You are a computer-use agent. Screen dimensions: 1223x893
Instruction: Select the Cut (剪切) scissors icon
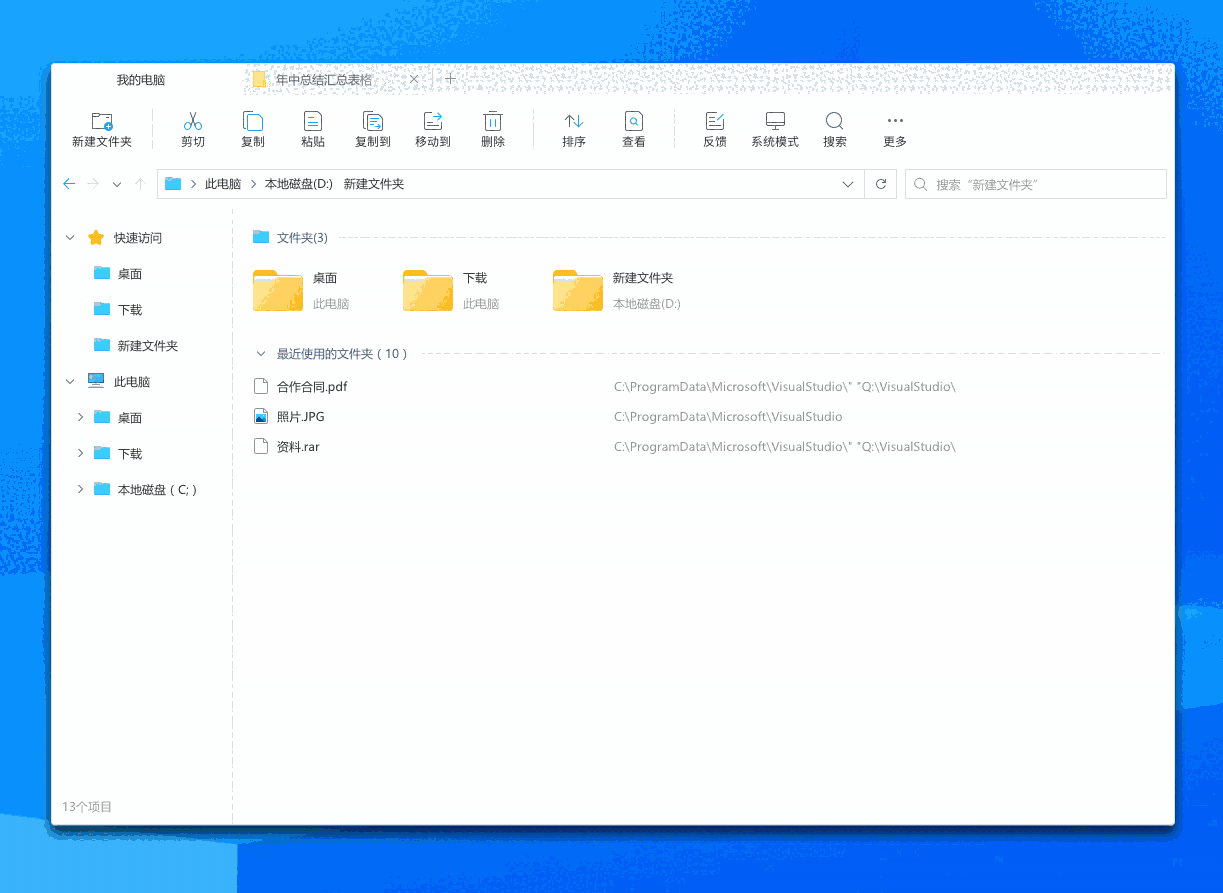(x=193, y=122)
